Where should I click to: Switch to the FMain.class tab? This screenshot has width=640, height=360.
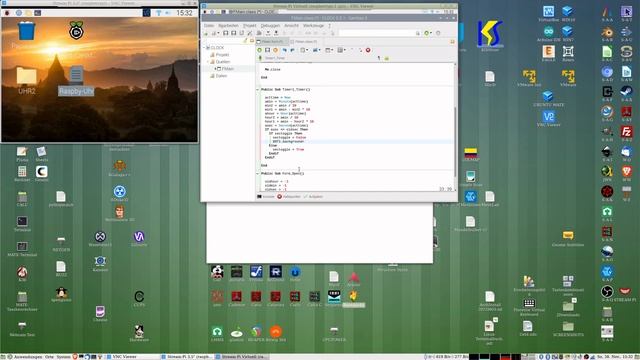coord(304,42)
